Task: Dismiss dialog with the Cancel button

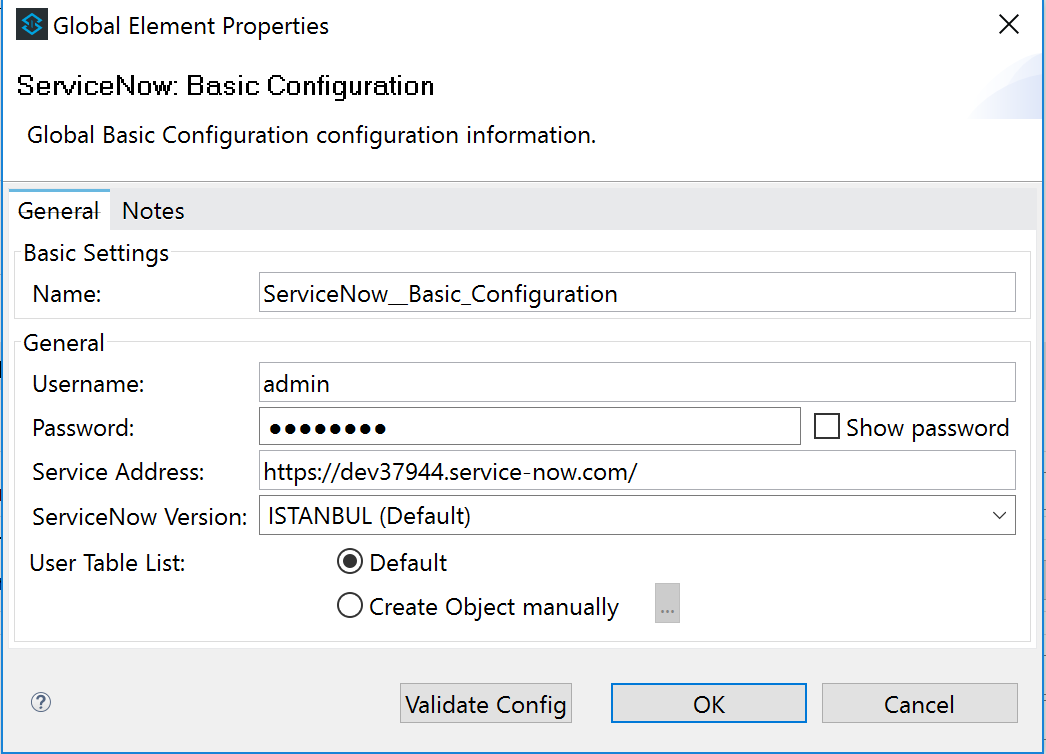Action: pos(919,704)
